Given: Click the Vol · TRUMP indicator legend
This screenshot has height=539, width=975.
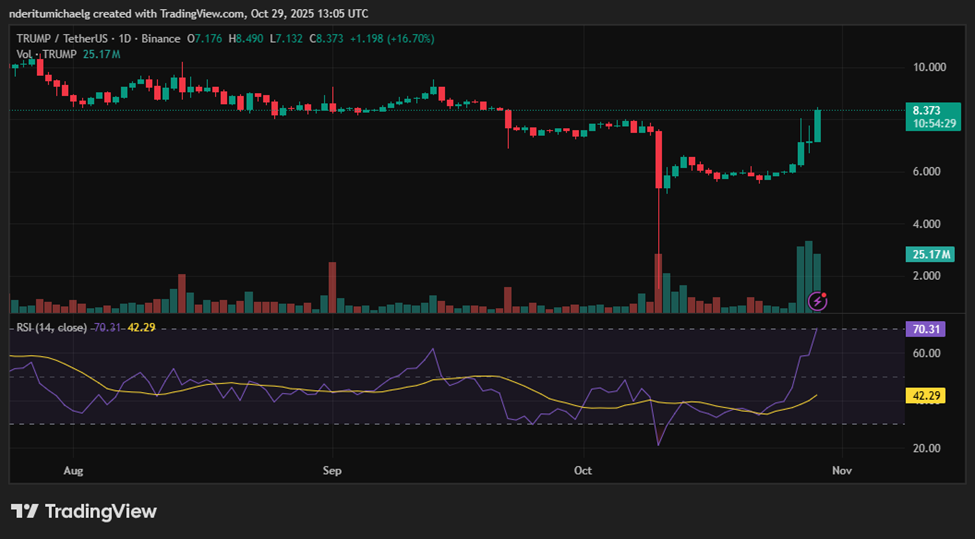Looking at the screenshot, I should point(47,55).
